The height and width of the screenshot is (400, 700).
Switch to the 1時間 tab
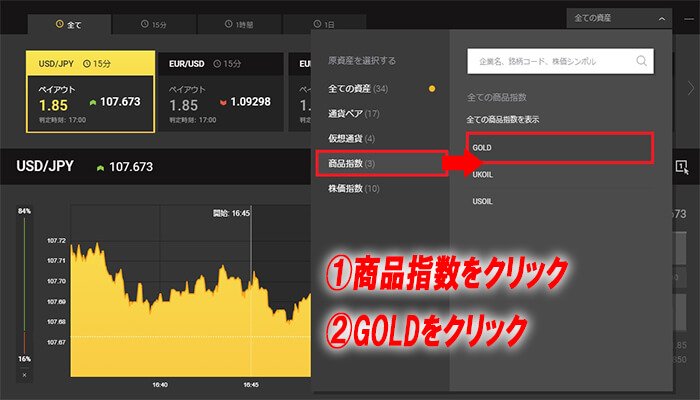click(x=239, y=25)
